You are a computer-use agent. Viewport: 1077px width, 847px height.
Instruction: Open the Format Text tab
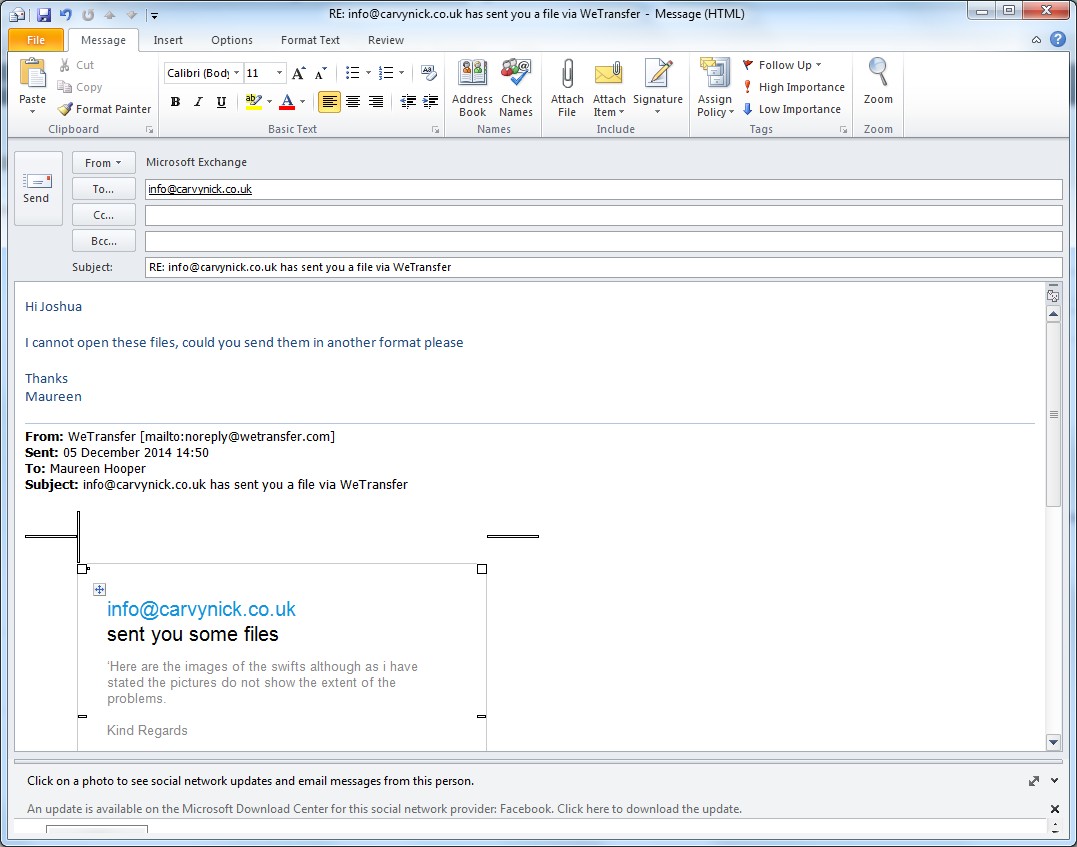point(310,40)
